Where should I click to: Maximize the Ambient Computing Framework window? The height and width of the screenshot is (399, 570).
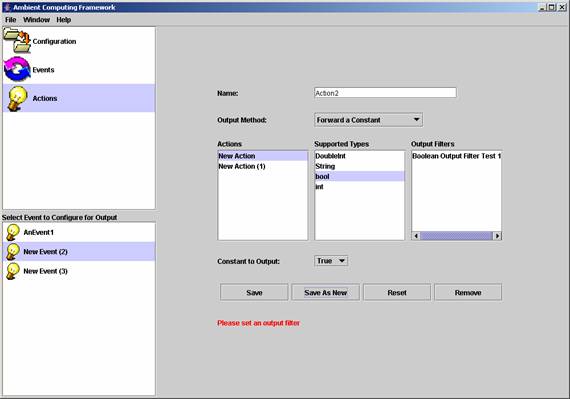(552, 7)
